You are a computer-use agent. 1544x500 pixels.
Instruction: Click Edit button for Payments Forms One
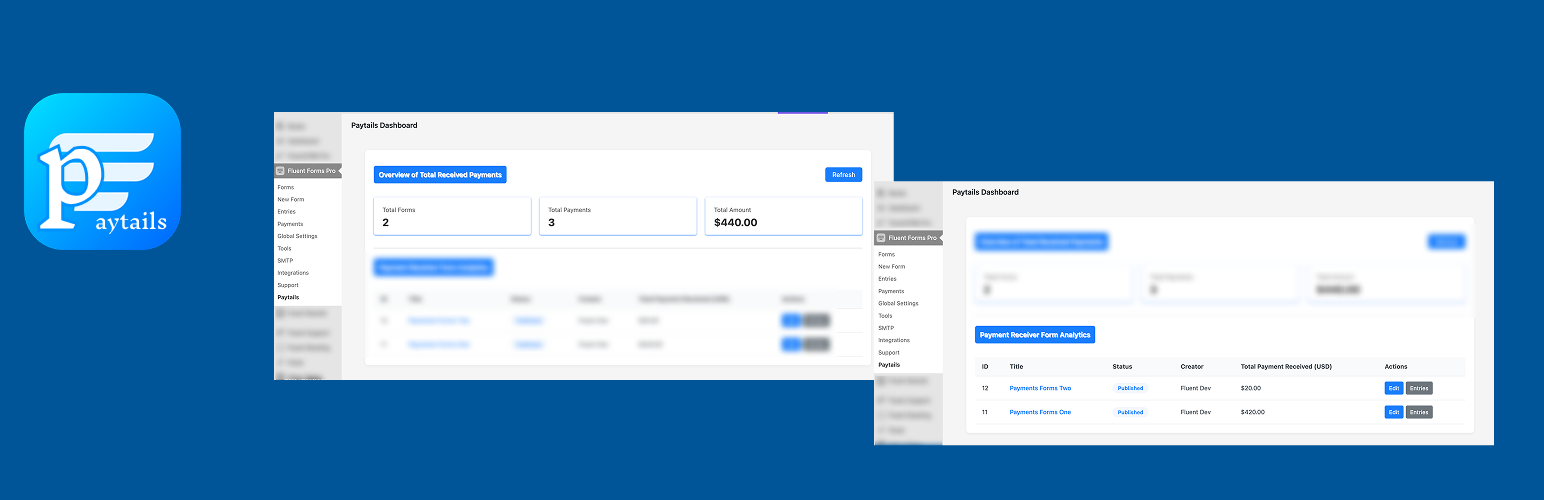click(1394, 412)
